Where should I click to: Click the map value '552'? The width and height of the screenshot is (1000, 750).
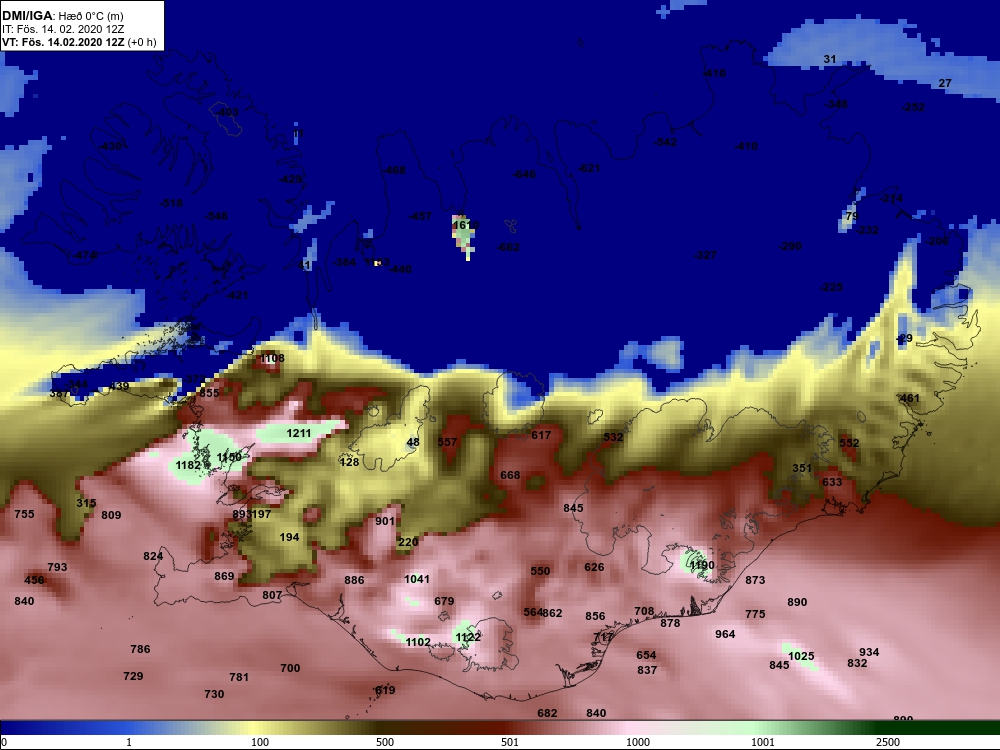[x=849, y=443]
